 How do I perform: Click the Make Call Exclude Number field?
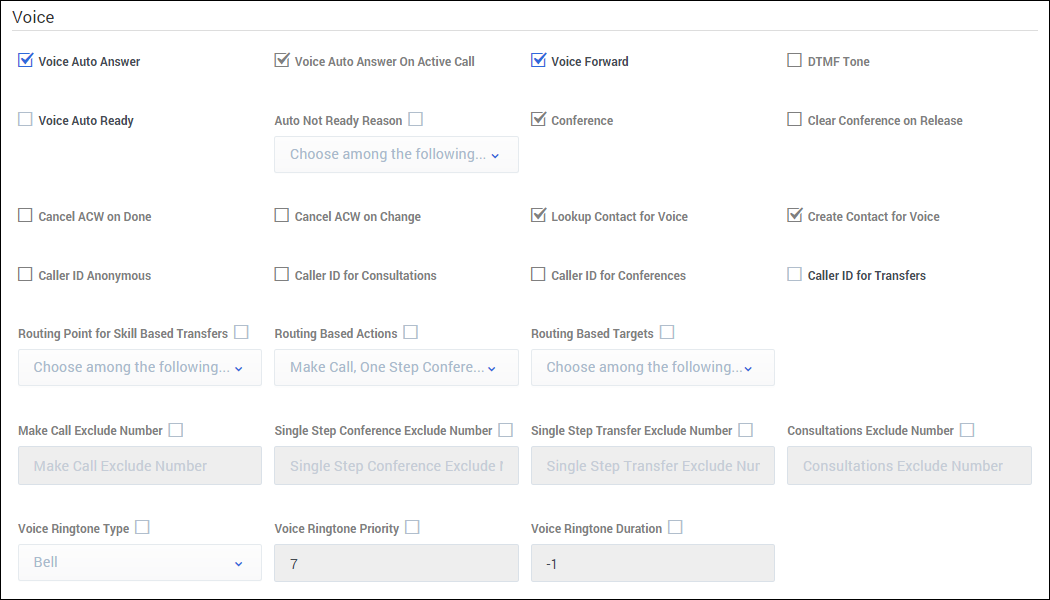coord(140,466)
